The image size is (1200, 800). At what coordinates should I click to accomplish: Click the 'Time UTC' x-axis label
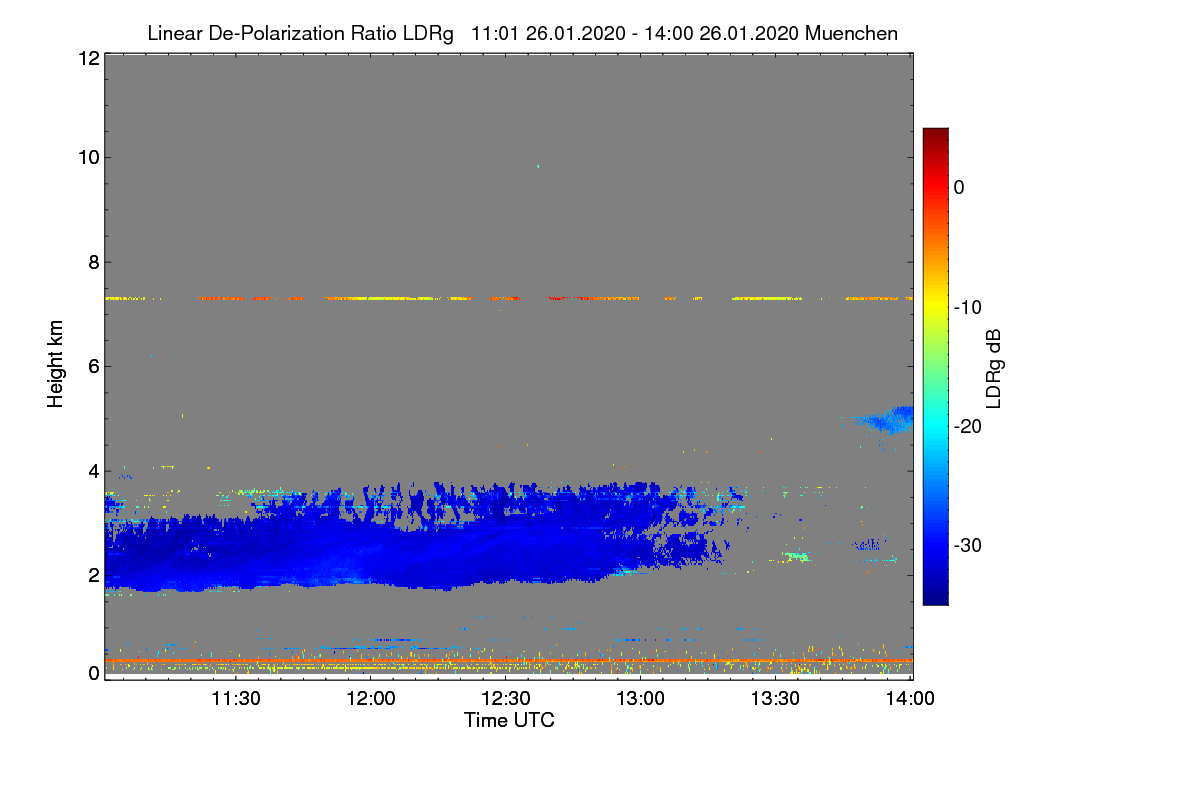[x=509, y=719]
